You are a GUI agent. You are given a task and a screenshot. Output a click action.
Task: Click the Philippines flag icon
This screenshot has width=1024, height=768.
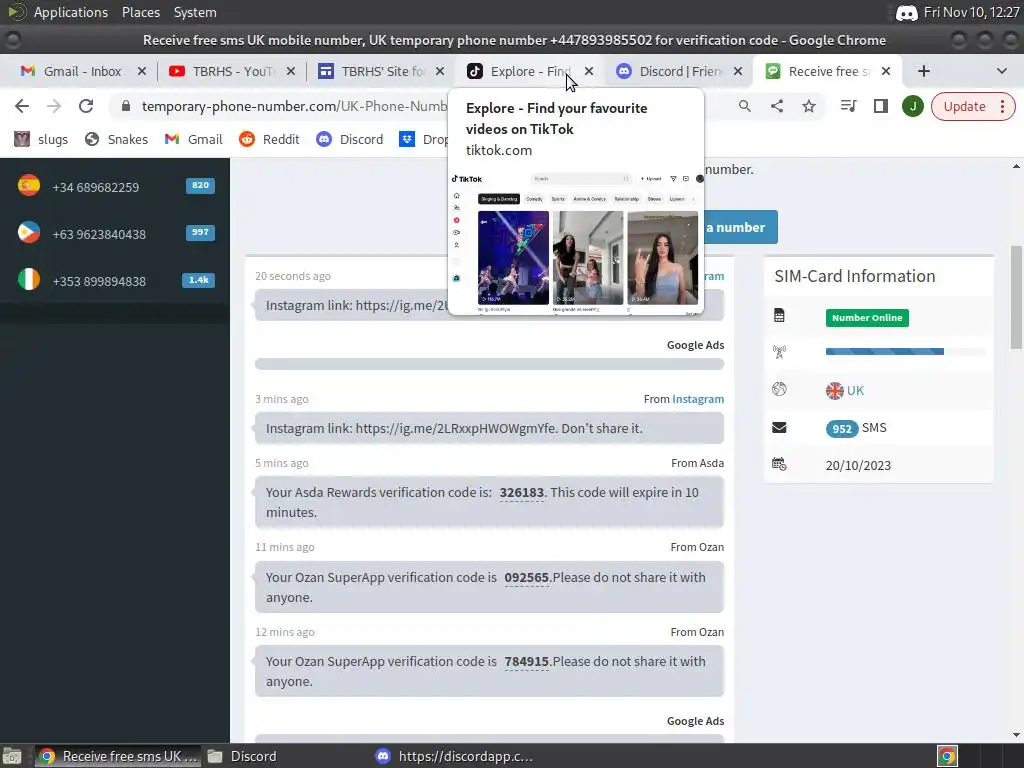[29, 232]
